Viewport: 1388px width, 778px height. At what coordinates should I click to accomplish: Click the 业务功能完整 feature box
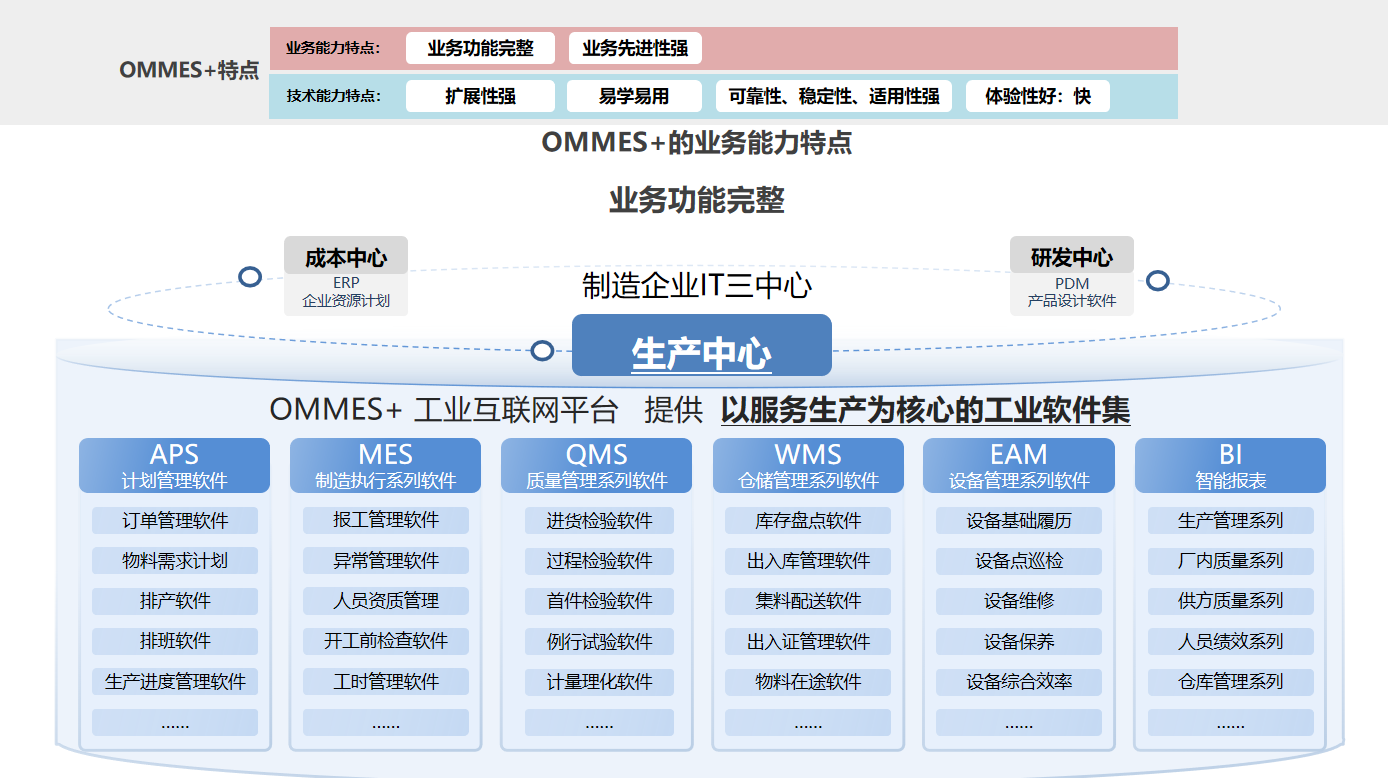480,48
